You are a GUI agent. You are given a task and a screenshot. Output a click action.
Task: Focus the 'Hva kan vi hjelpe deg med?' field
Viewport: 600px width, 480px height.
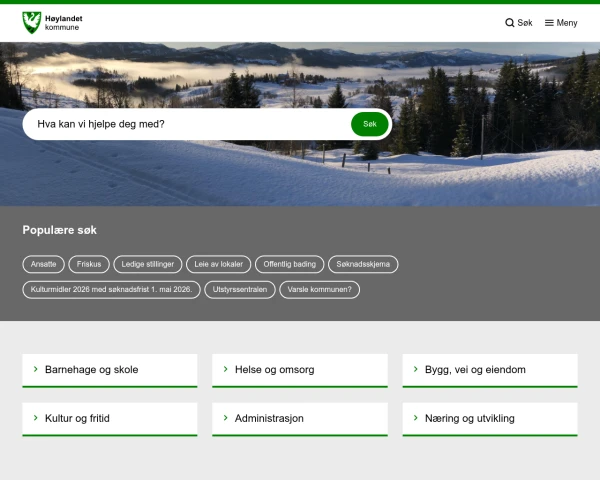[x=185, y=124]
